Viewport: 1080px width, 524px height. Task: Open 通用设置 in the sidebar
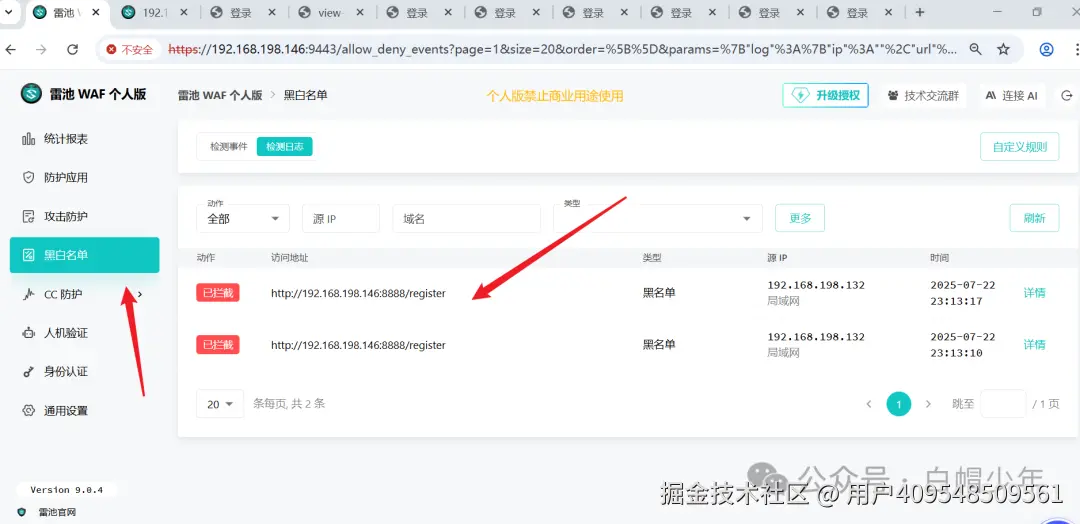pos(65,411)
